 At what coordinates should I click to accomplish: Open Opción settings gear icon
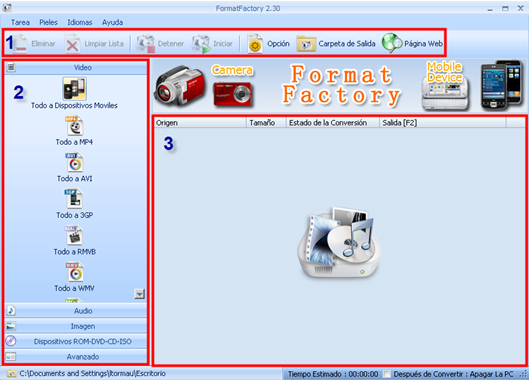255,44
